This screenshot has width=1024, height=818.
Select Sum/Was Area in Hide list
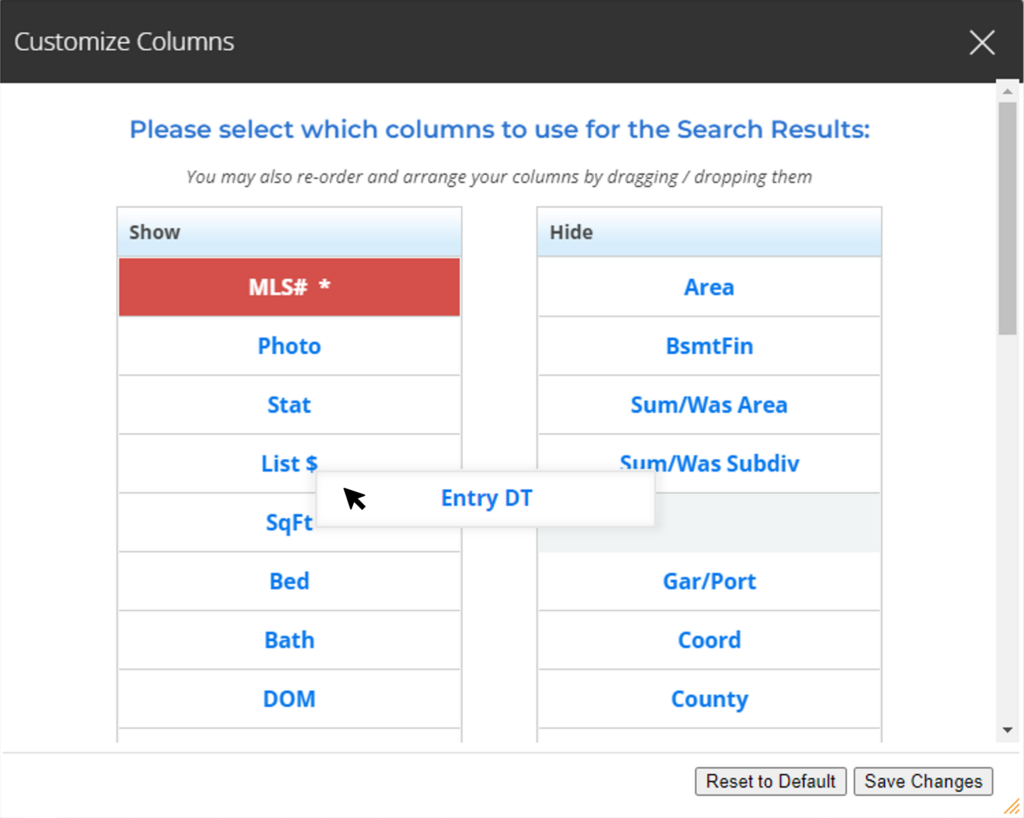(x=709, y=405)
